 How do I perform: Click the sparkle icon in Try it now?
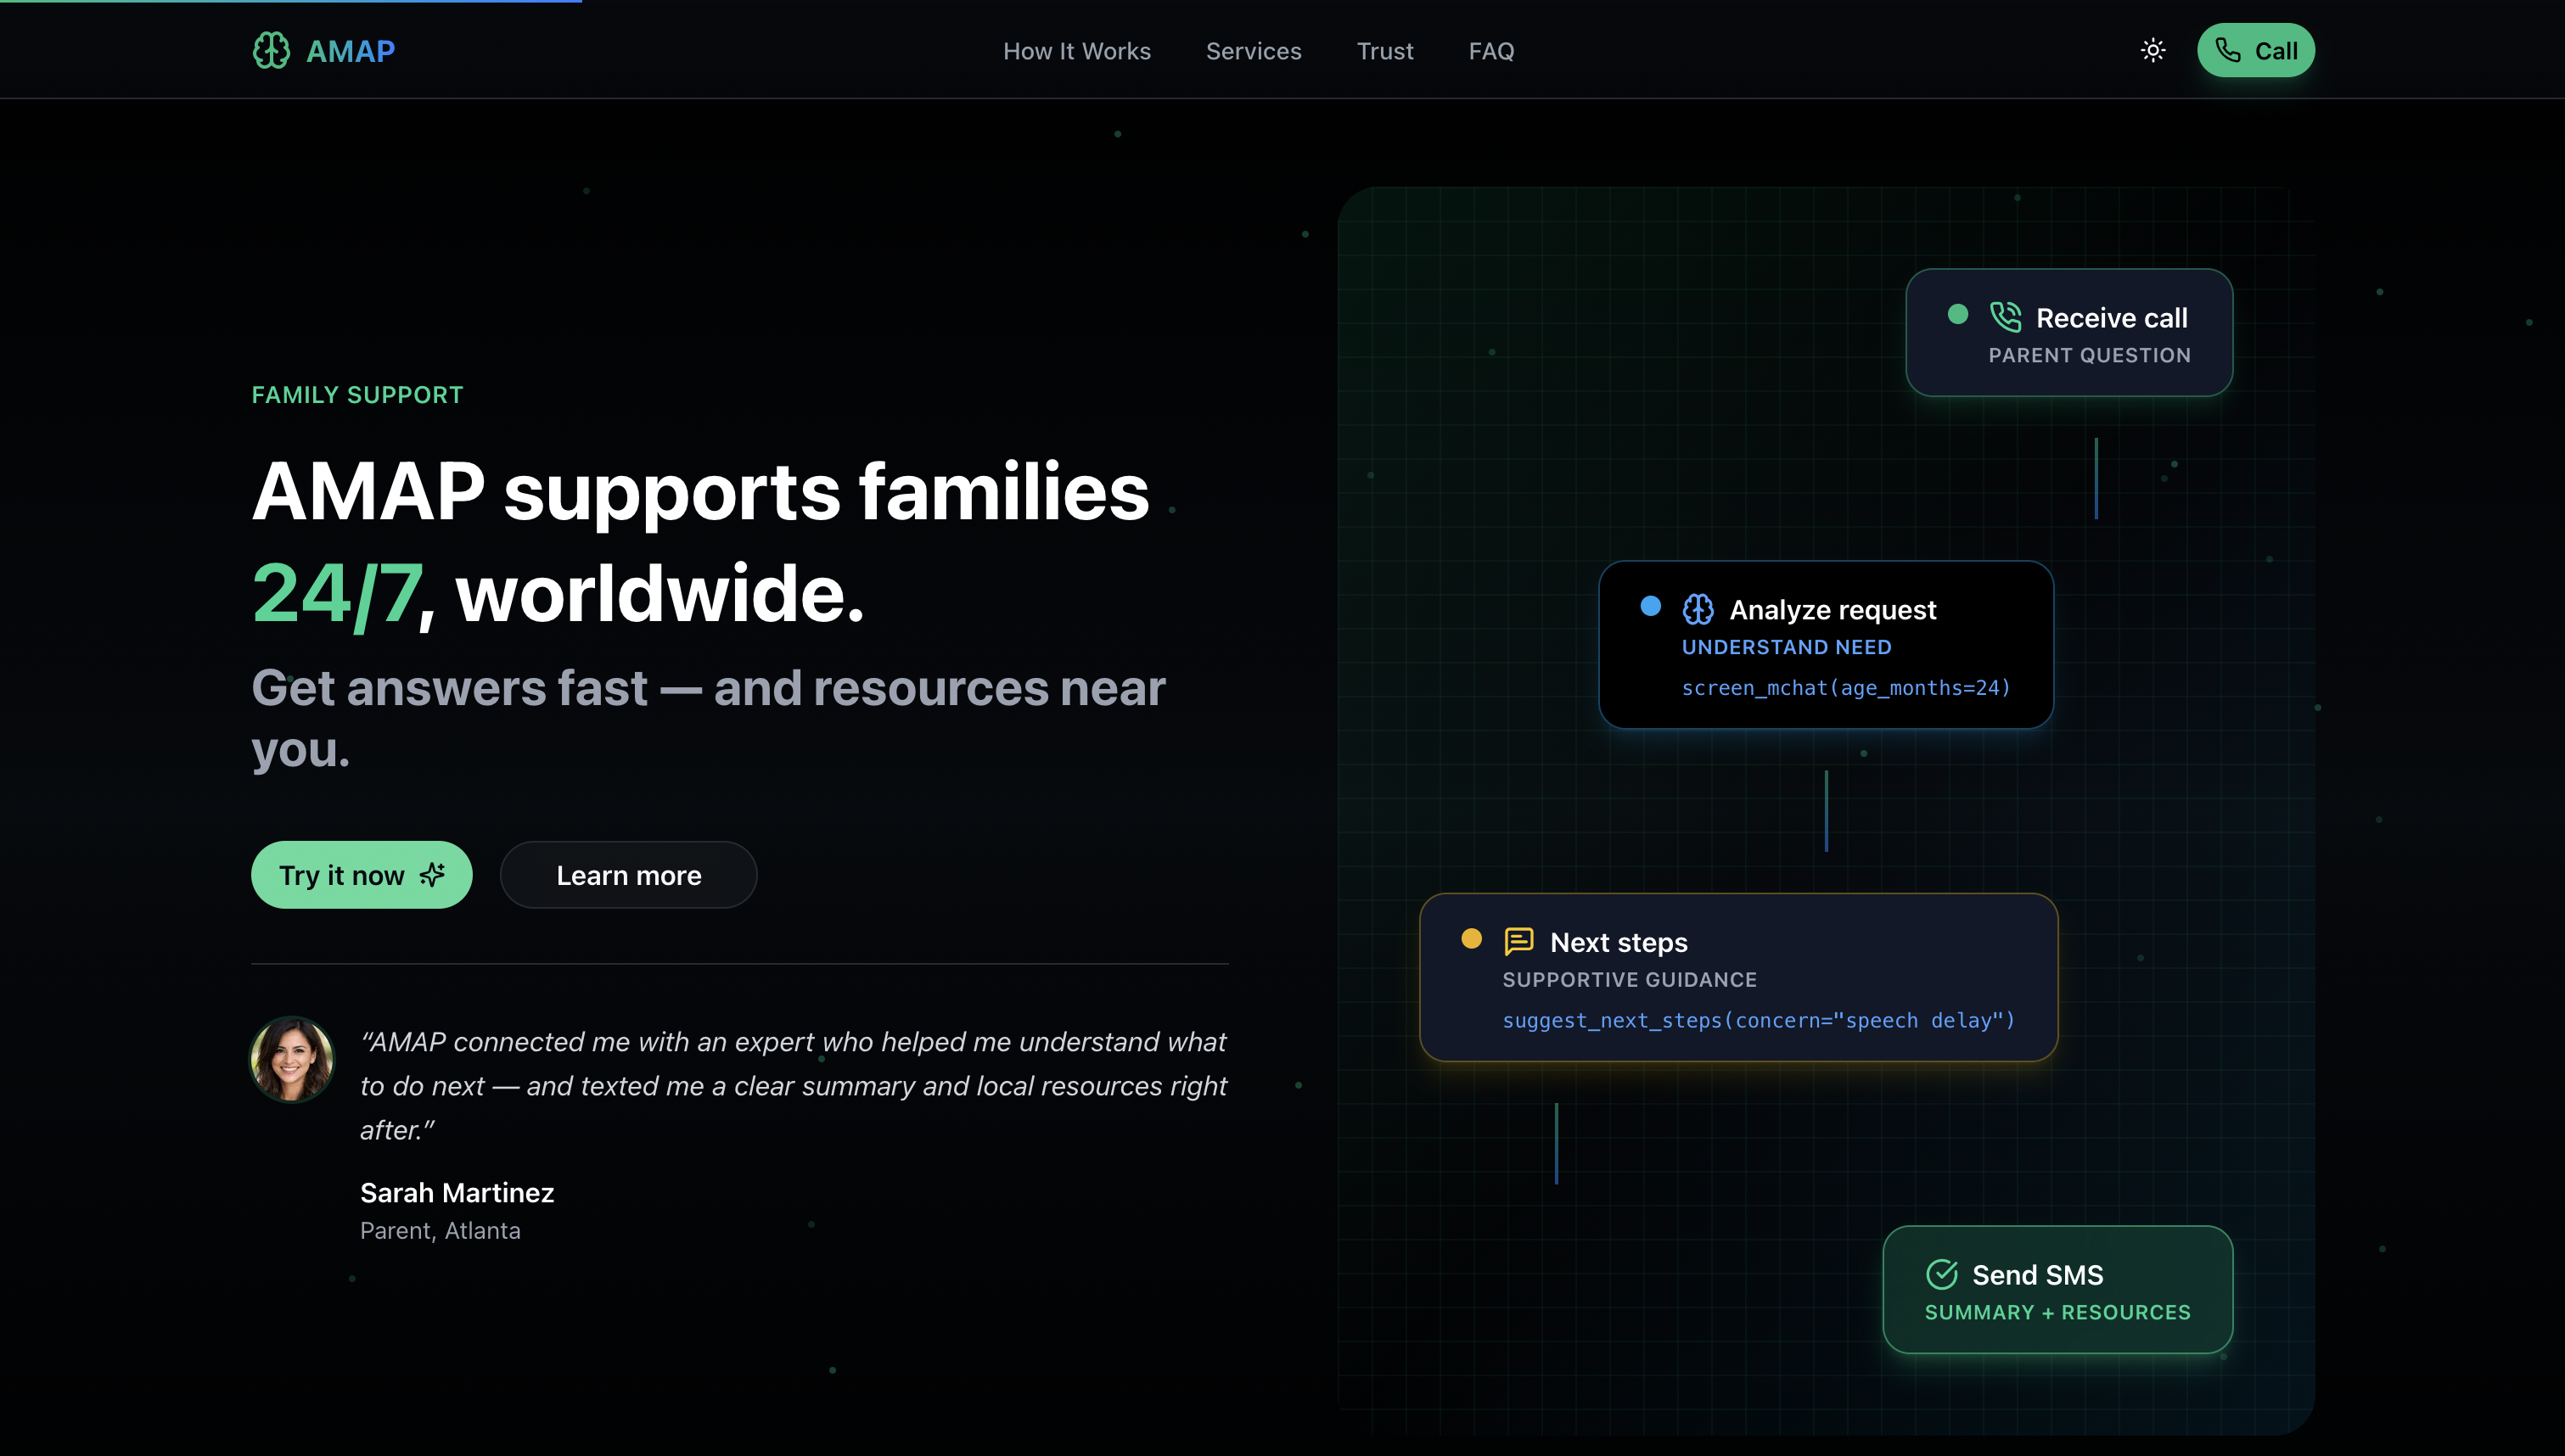432,875
